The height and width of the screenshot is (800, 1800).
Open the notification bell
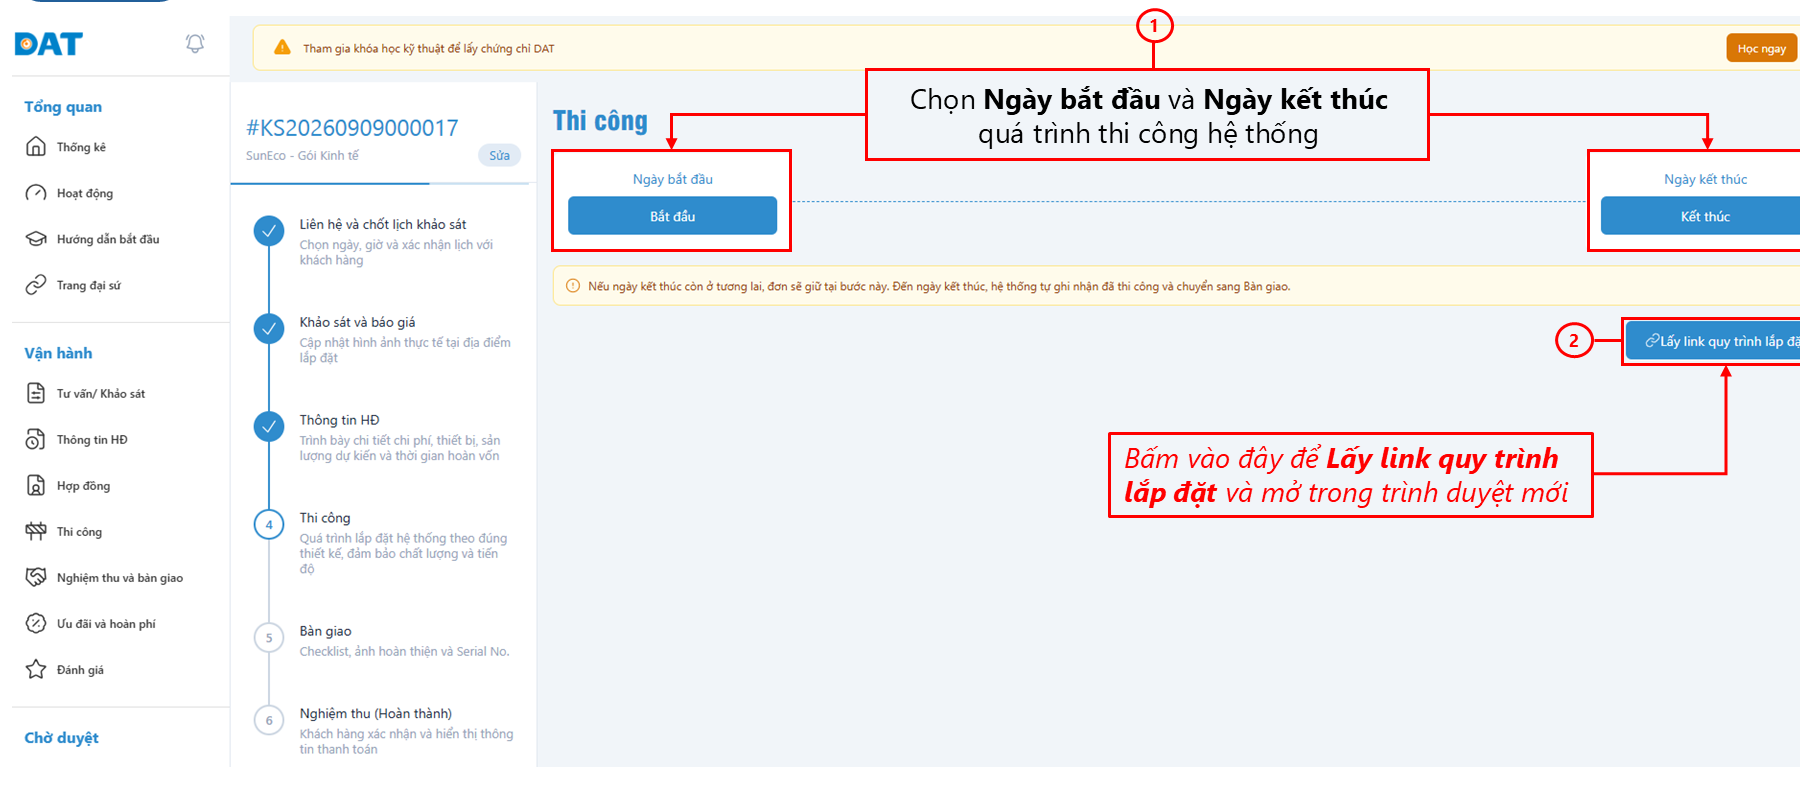pos(195,43)
